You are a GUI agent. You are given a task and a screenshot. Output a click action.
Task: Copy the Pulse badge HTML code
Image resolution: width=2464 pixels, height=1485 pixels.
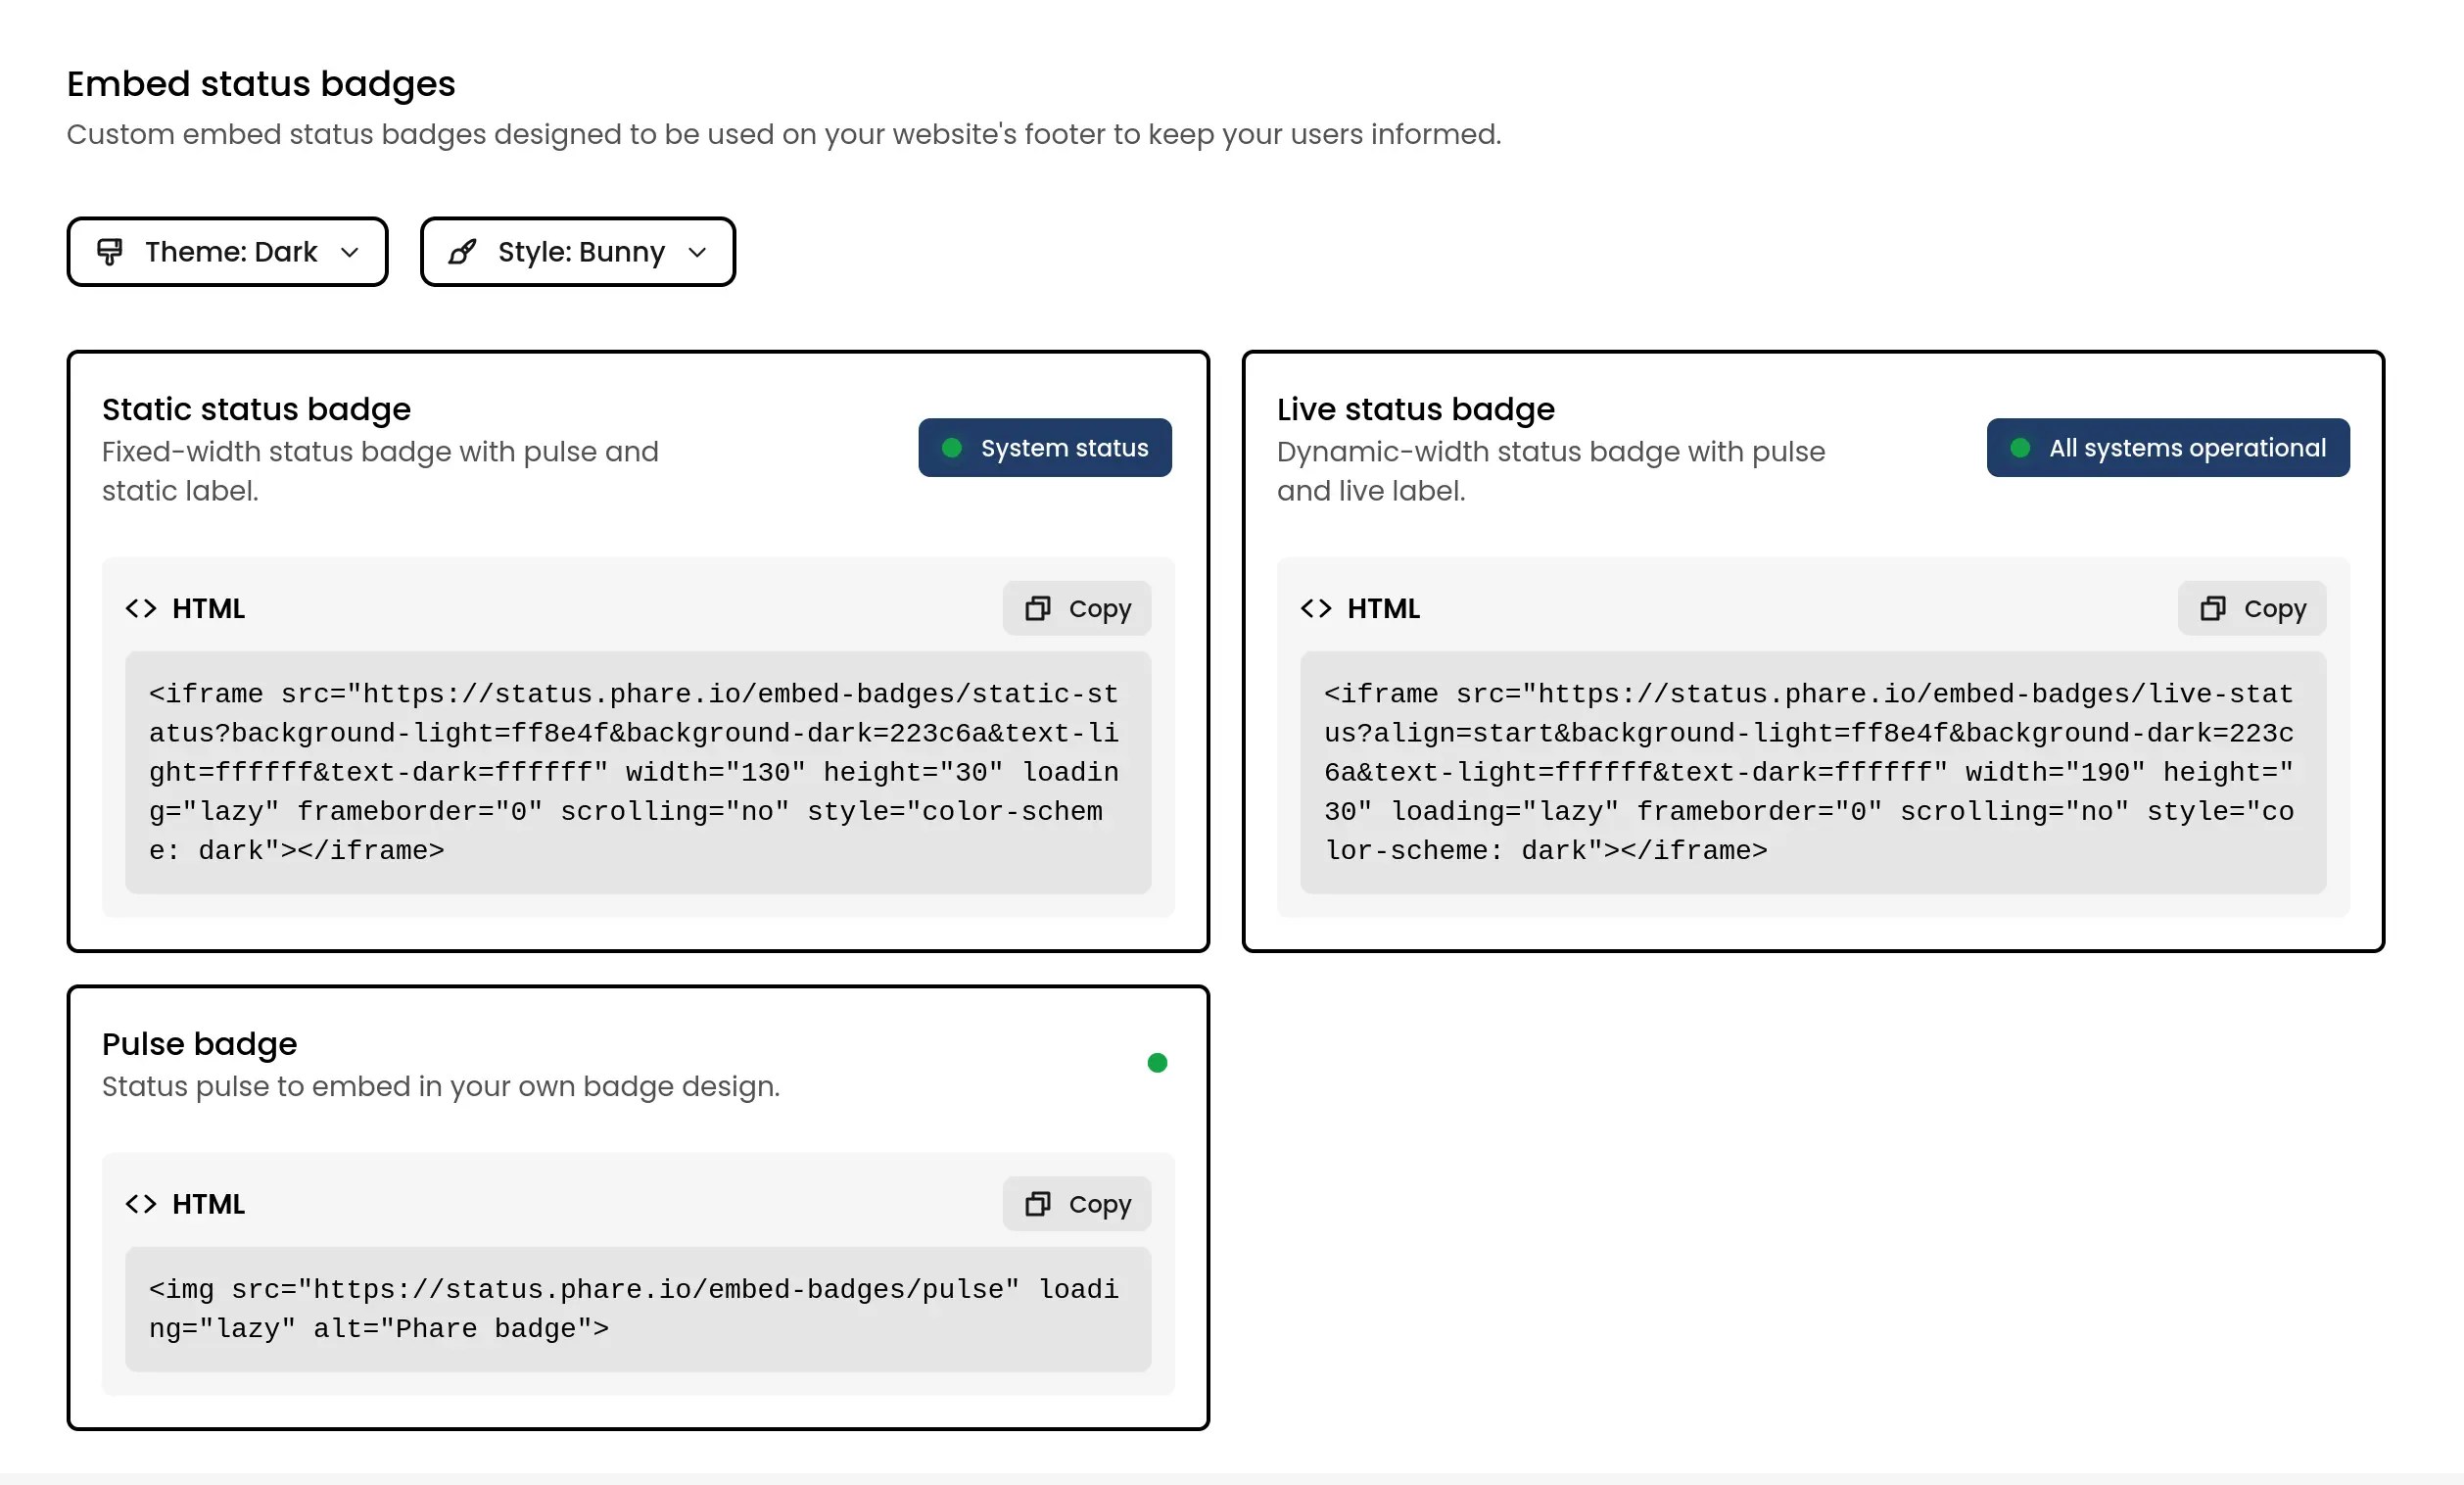click(x=1076, y=1203)
